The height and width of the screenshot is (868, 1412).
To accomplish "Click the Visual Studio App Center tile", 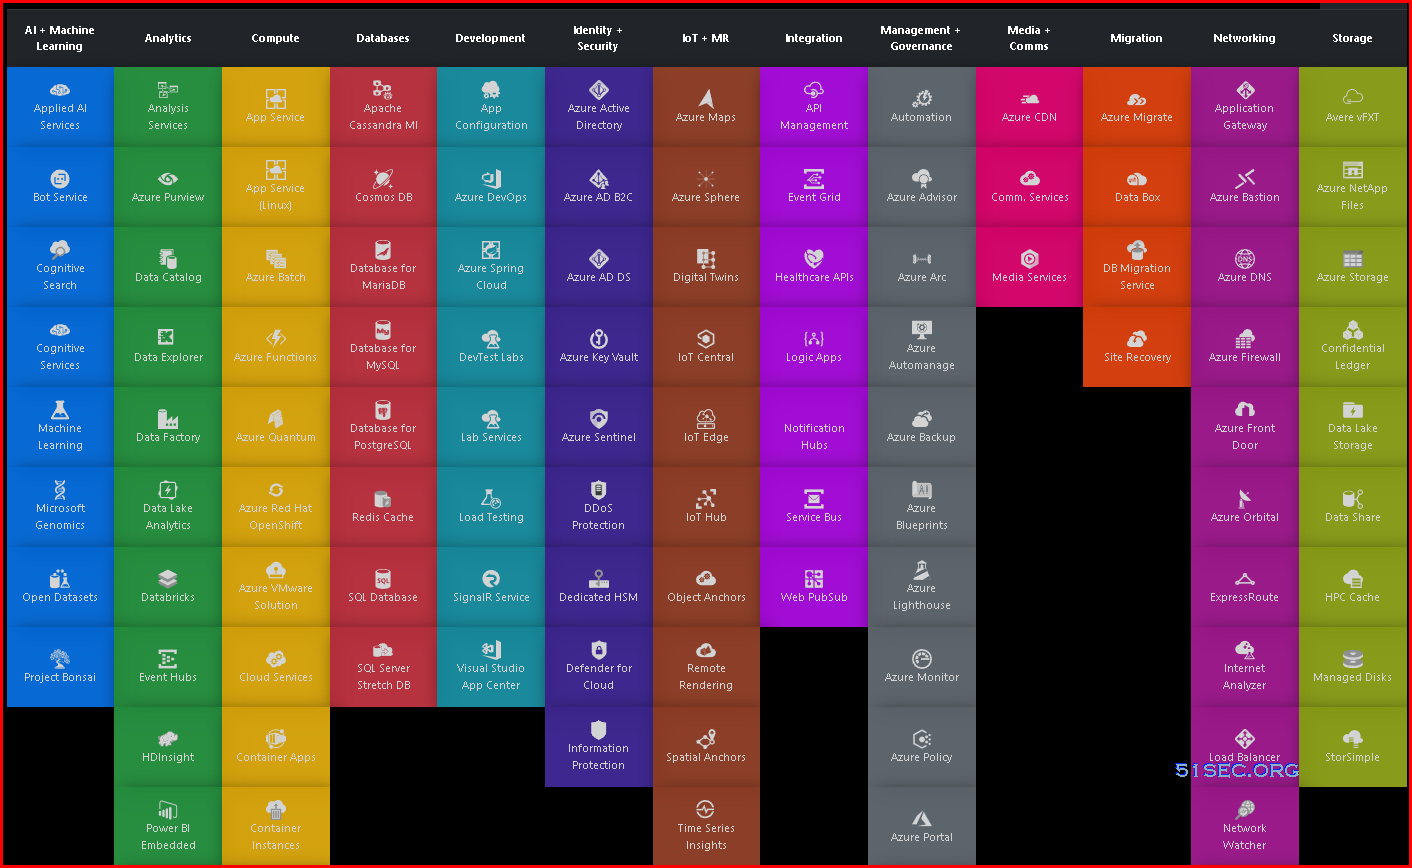I will click(x=491, y=667).
